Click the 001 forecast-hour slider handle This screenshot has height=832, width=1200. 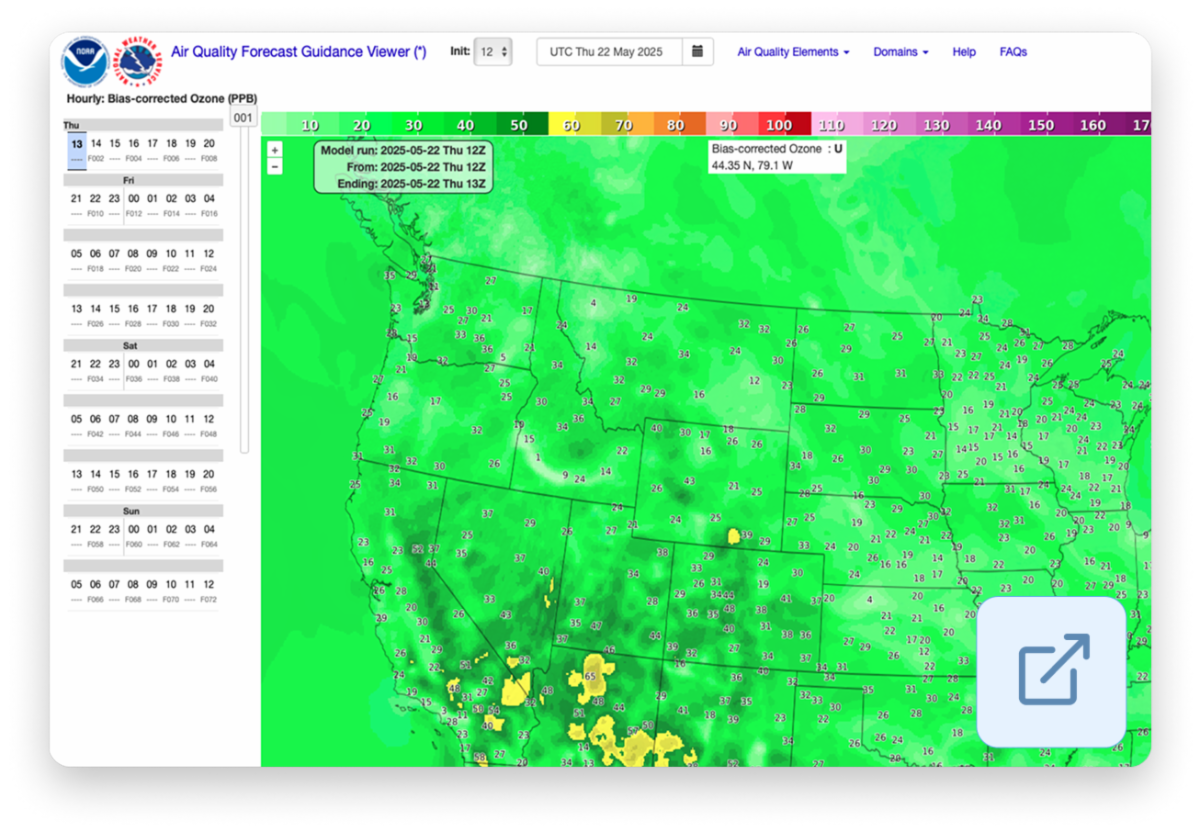click(x=244, y=118)
